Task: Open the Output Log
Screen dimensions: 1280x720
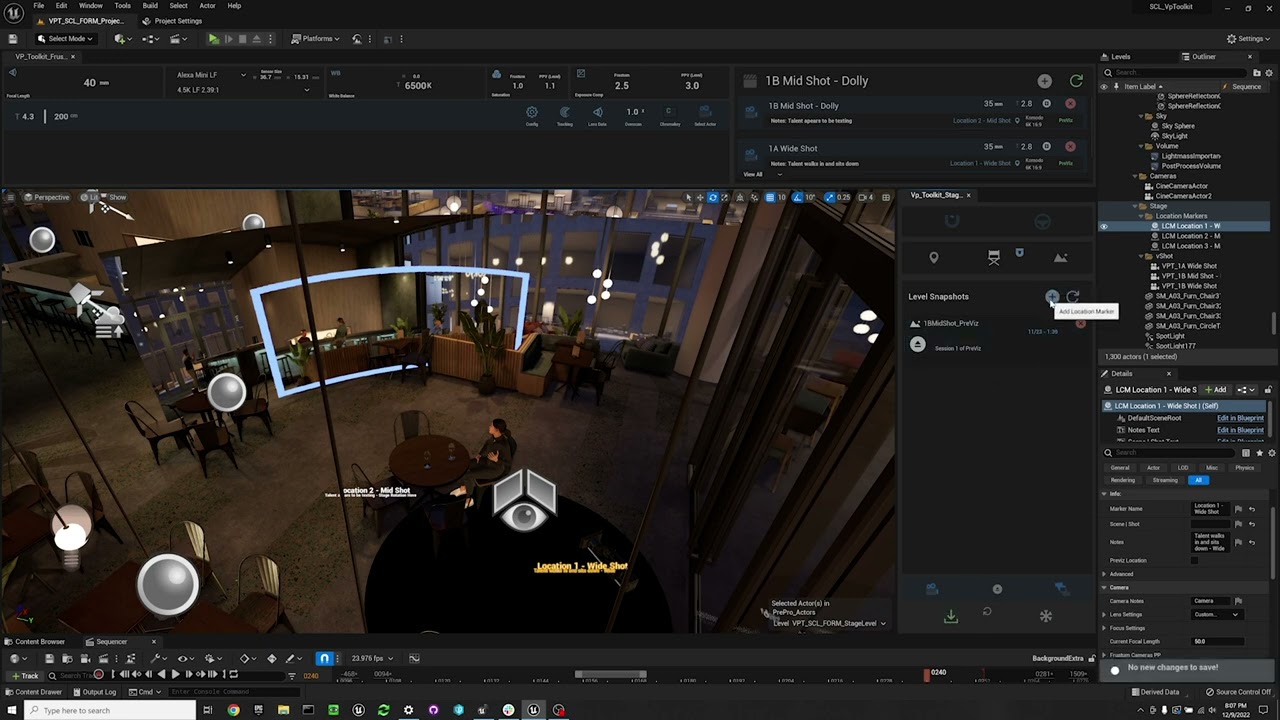Action: [94, 692]
